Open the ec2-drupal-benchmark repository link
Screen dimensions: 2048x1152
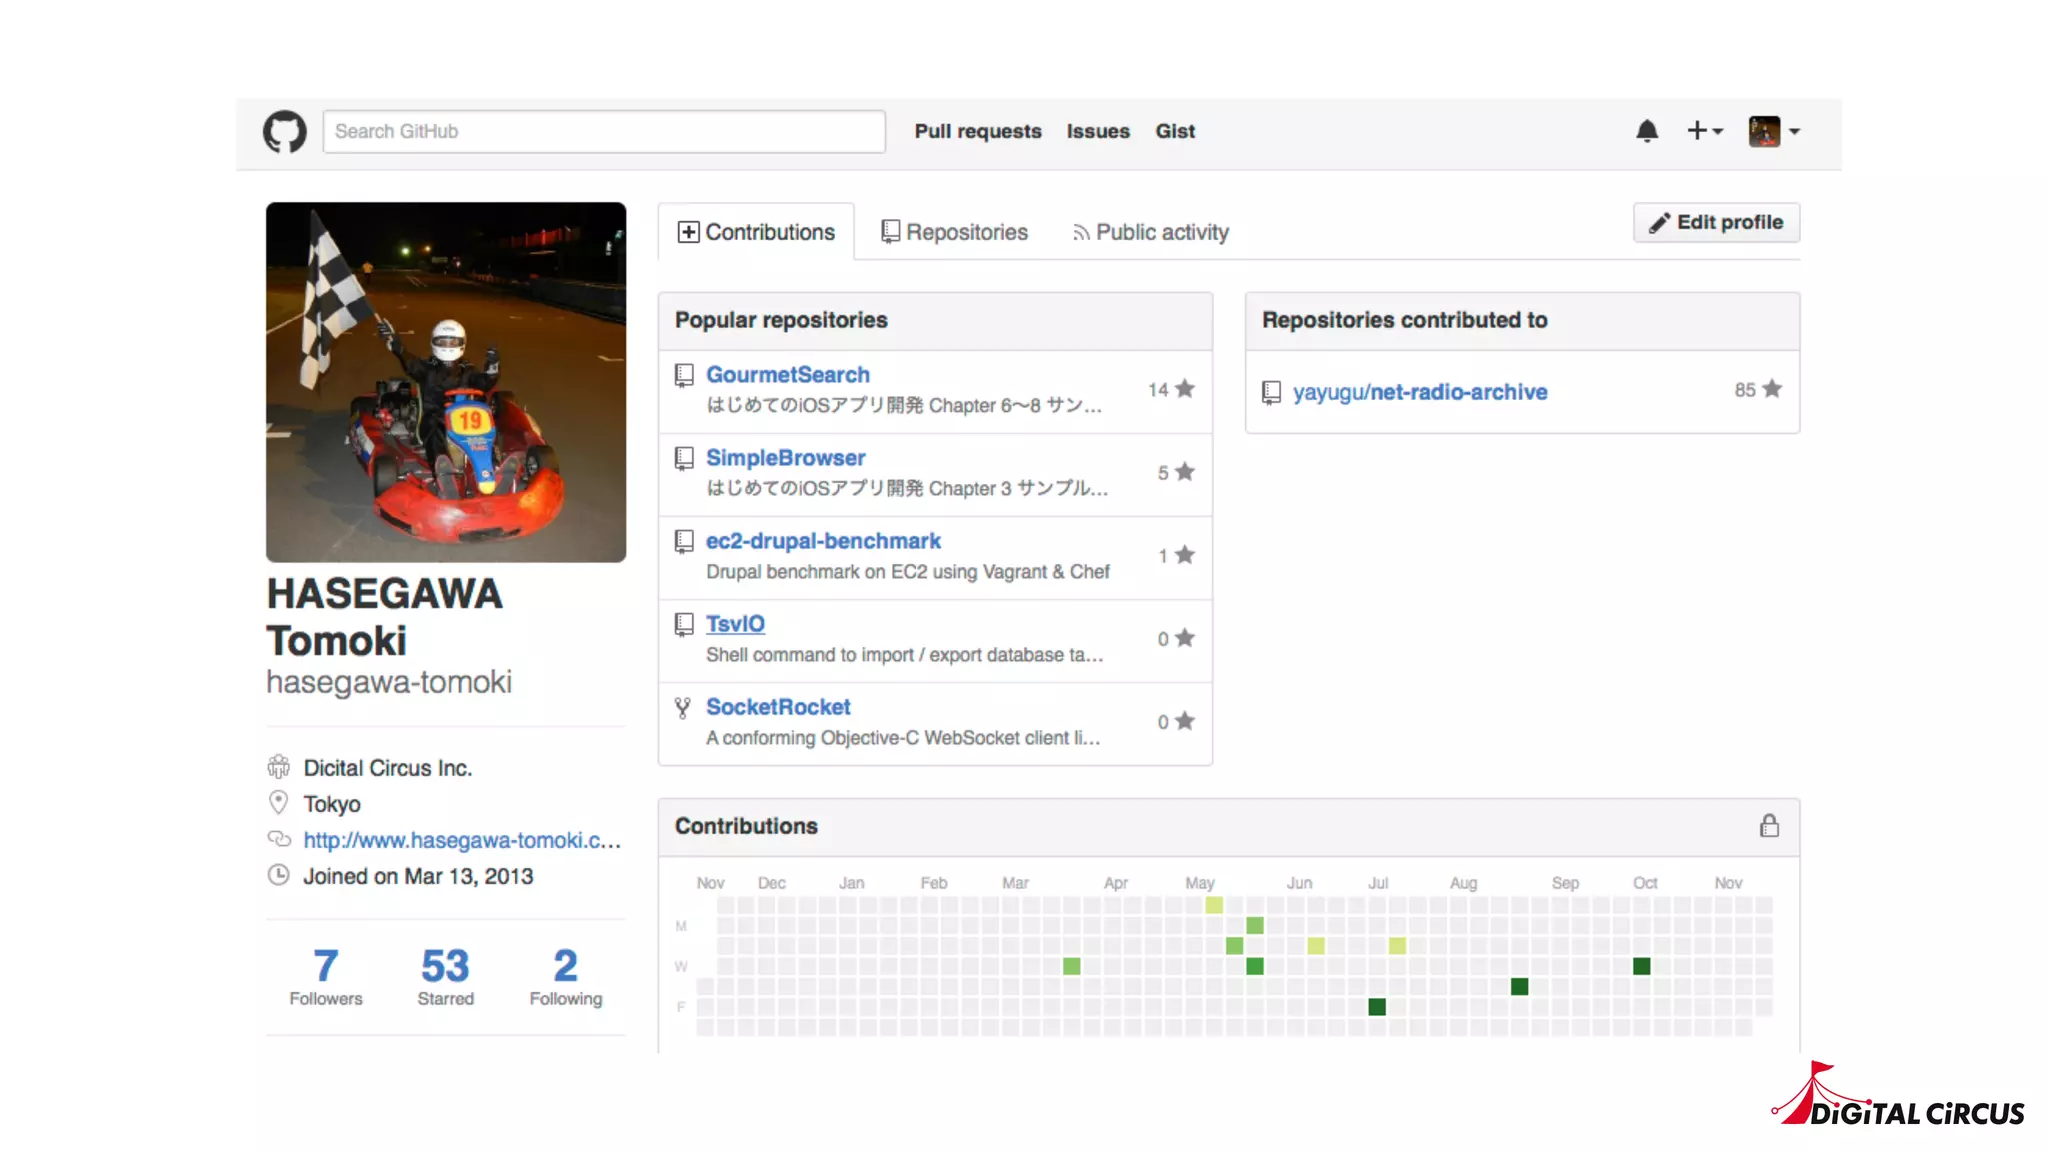(823, 541)
